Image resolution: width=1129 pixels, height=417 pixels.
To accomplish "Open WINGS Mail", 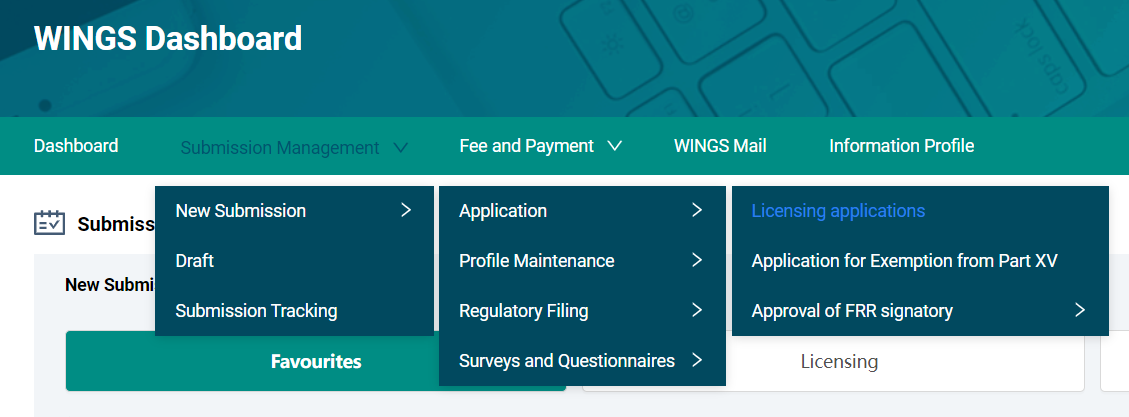I will tap(720, 146).
